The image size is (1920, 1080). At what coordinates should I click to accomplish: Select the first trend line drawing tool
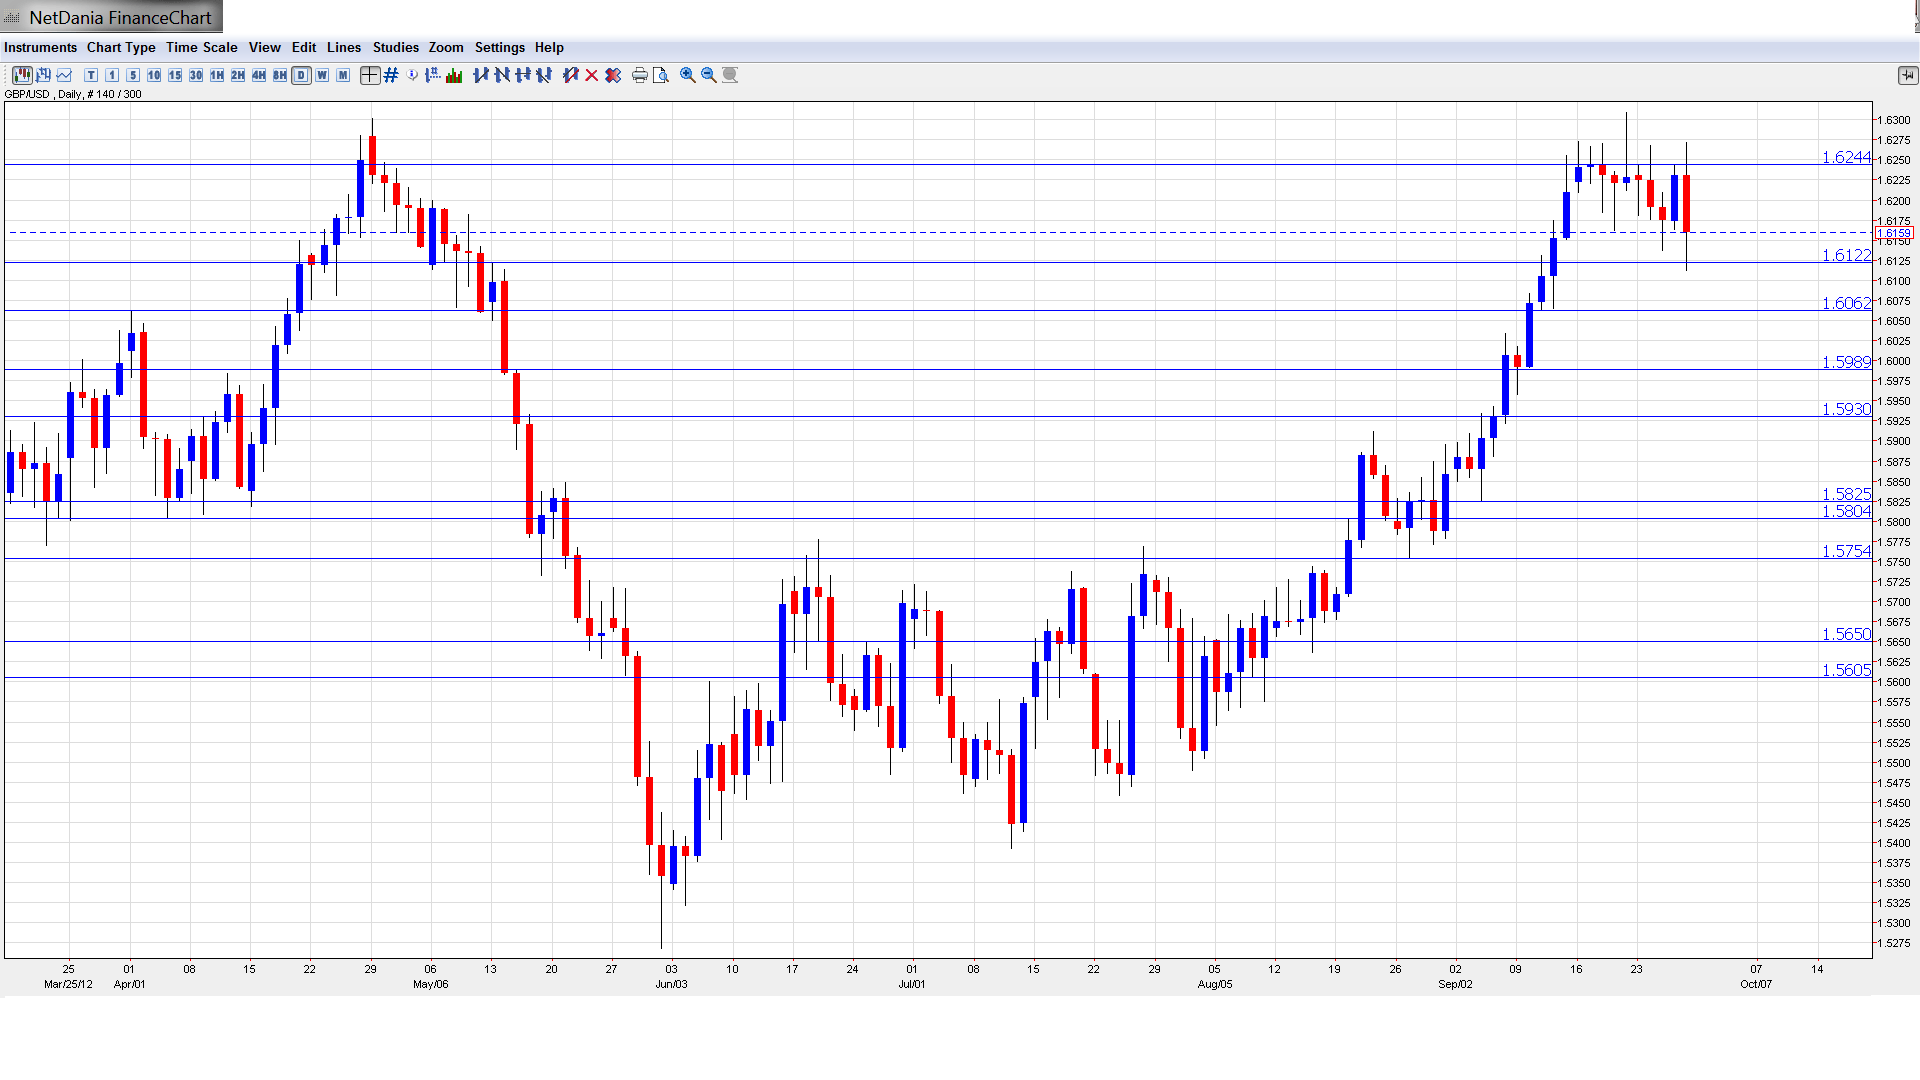(481, 75)
